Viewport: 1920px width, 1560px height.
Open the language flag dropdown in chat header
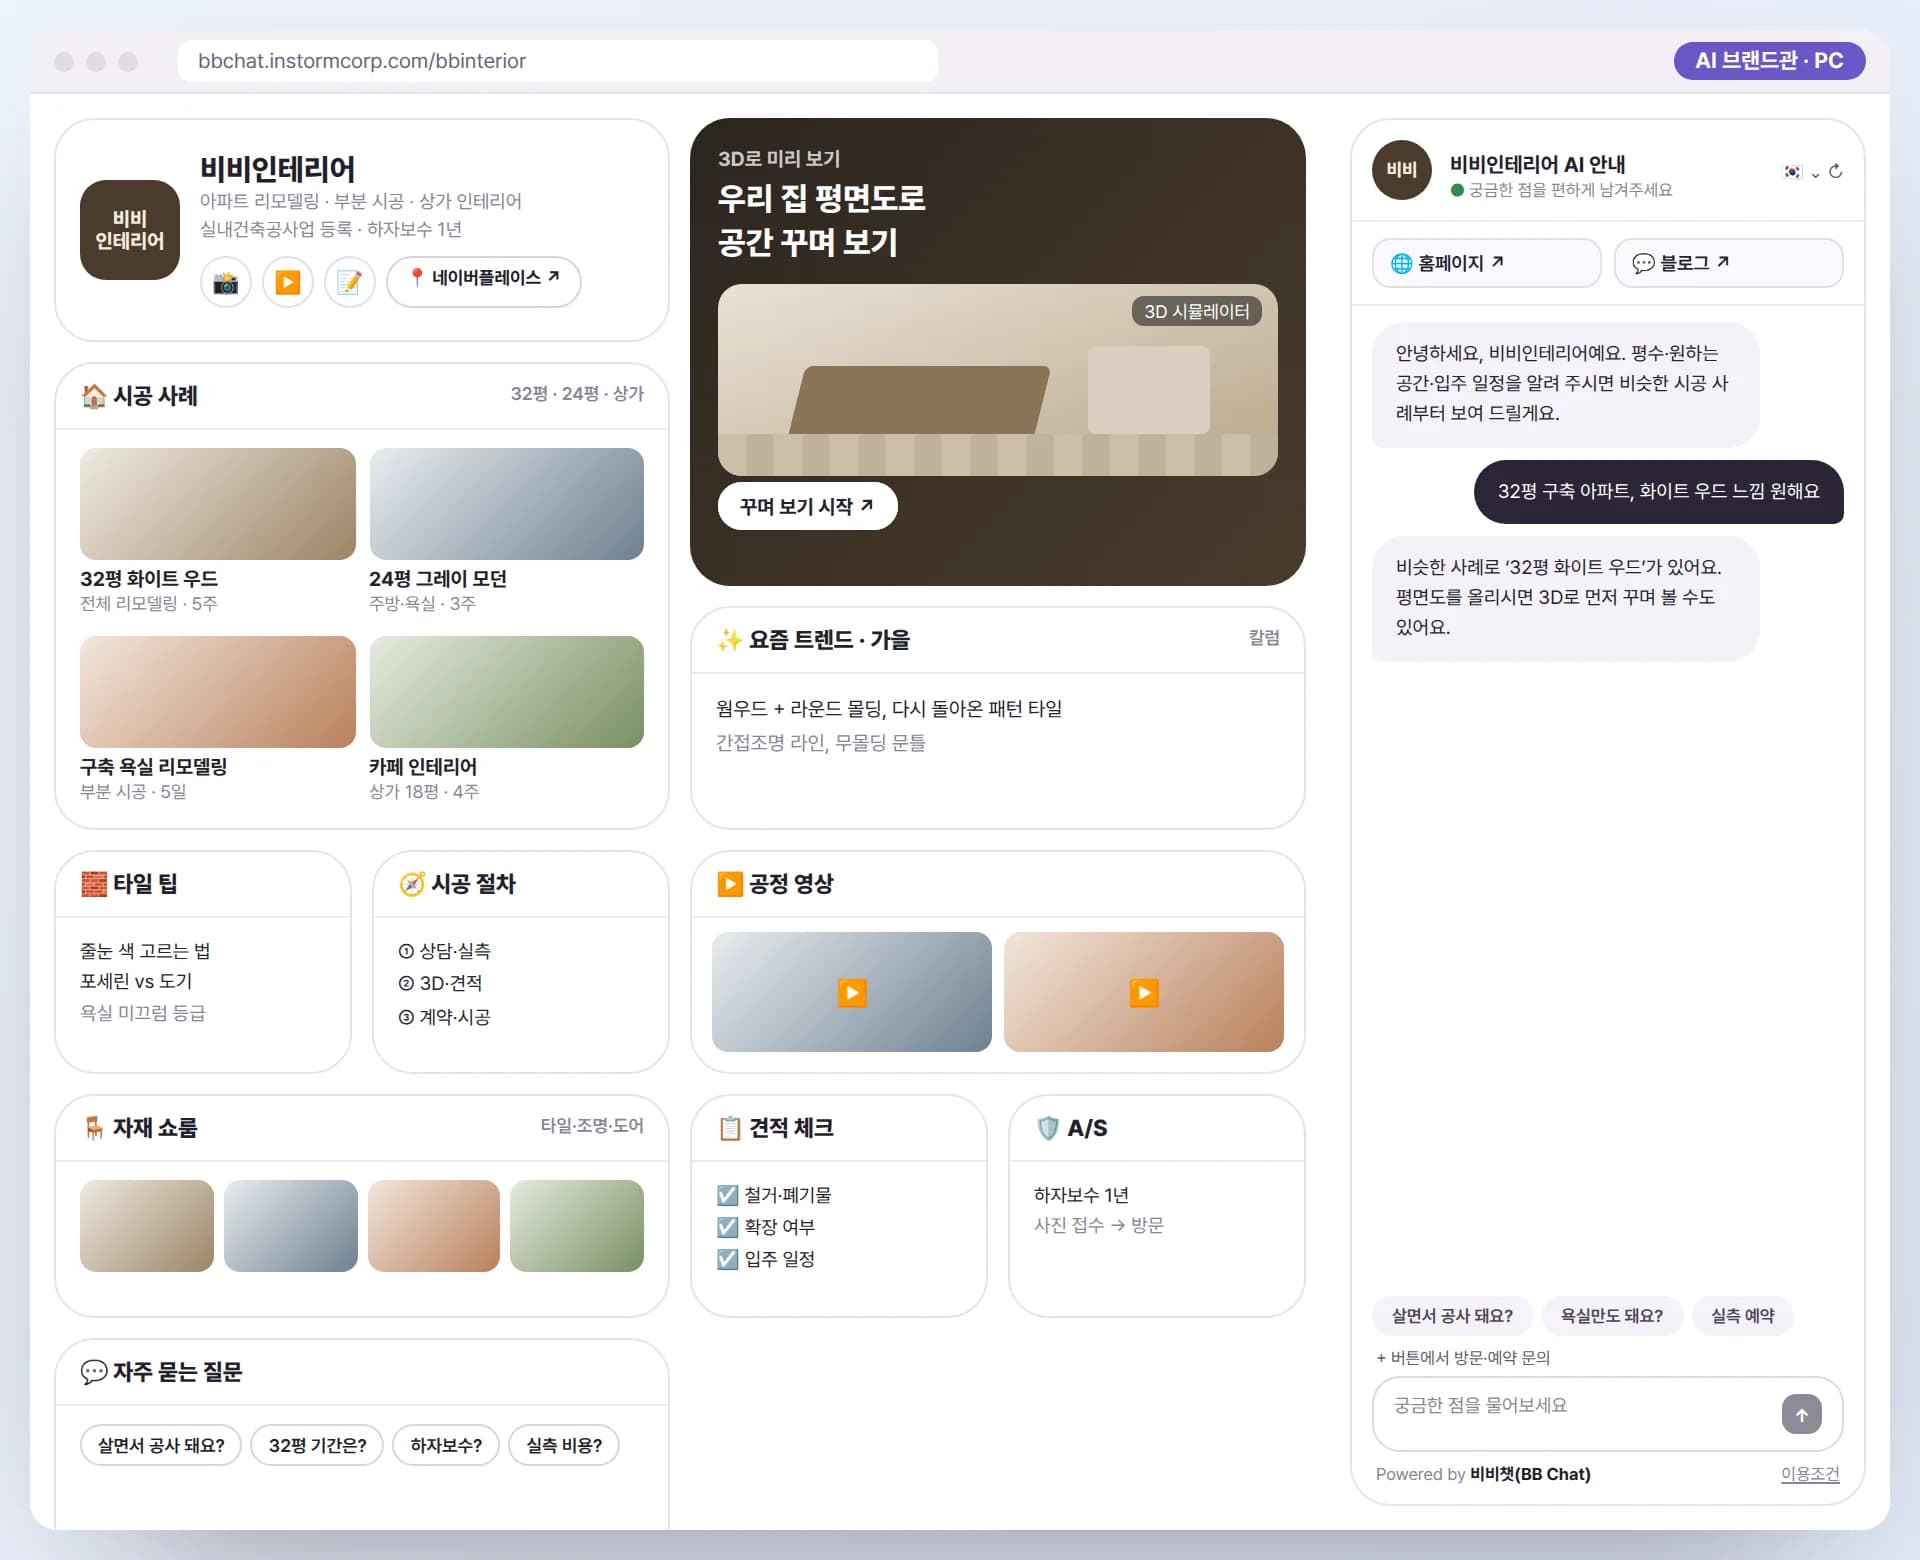click(1801, 172)
